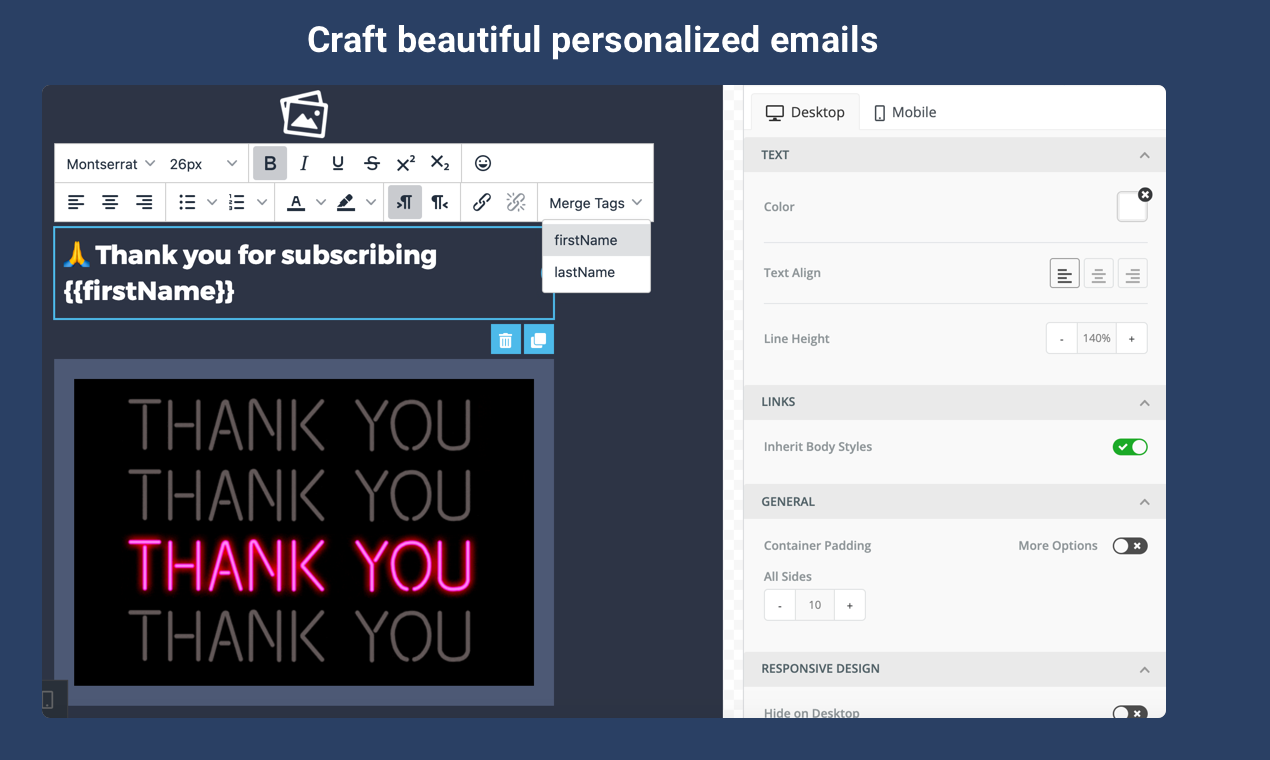Switch to Desktop tab
1270x760 pixels.
click(805, 112)
